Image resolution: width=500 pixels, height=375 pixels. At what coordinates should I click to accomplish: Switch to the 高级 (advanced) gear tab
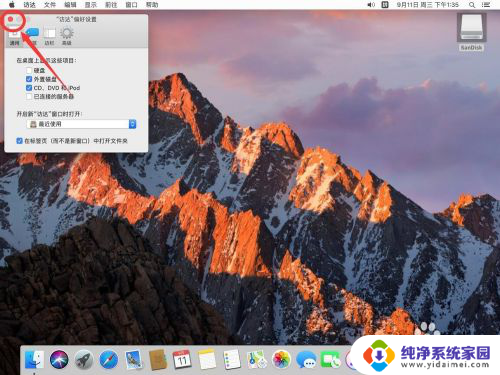tap(67, 37)
